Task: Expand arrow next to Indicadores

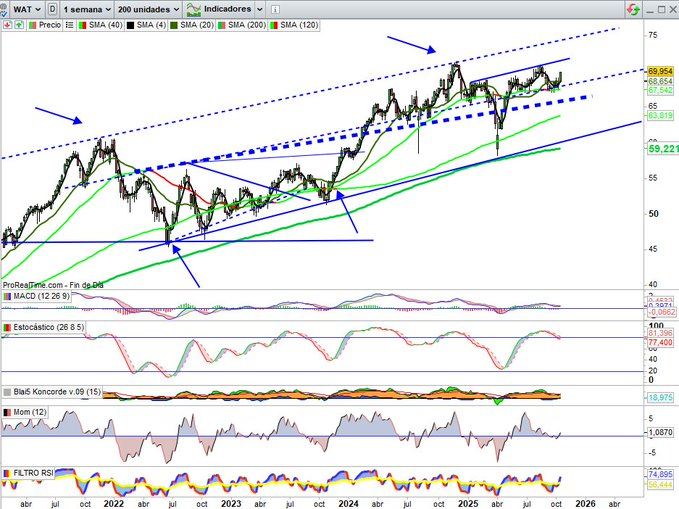Action: click(259, 9)
